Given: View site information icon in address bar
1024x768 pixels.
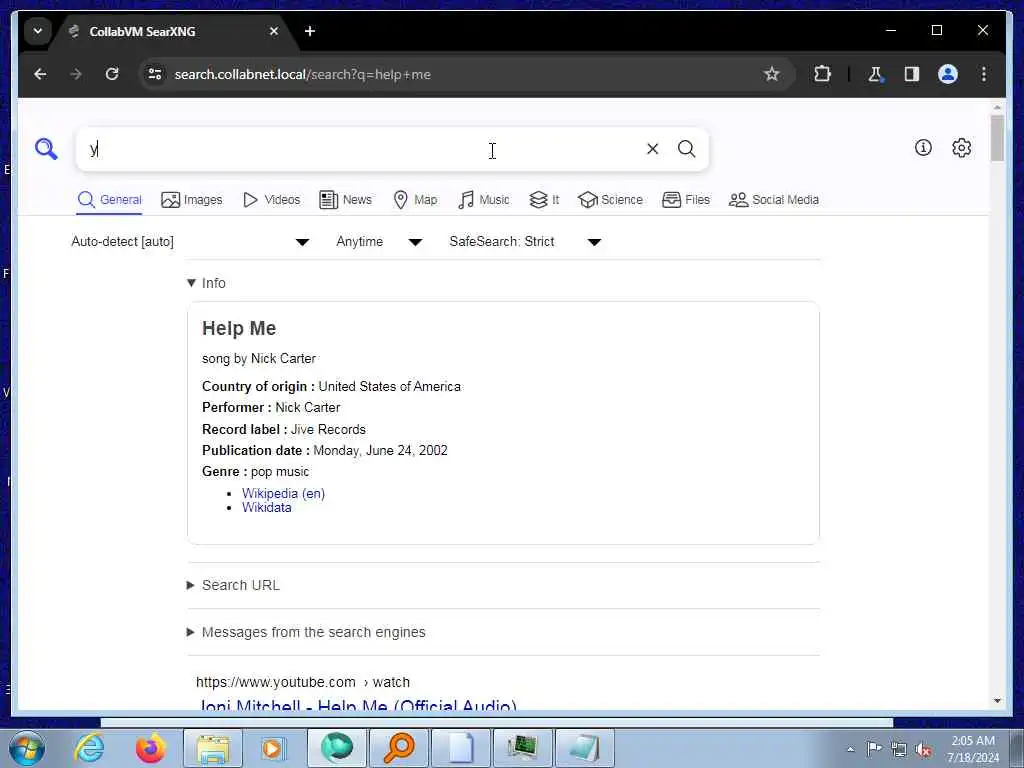Looking at the screenshot, I should coord(155,74).
